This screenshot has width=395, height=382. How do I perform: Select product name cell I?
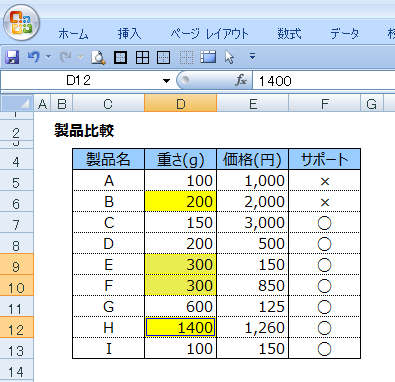point(108,348)
